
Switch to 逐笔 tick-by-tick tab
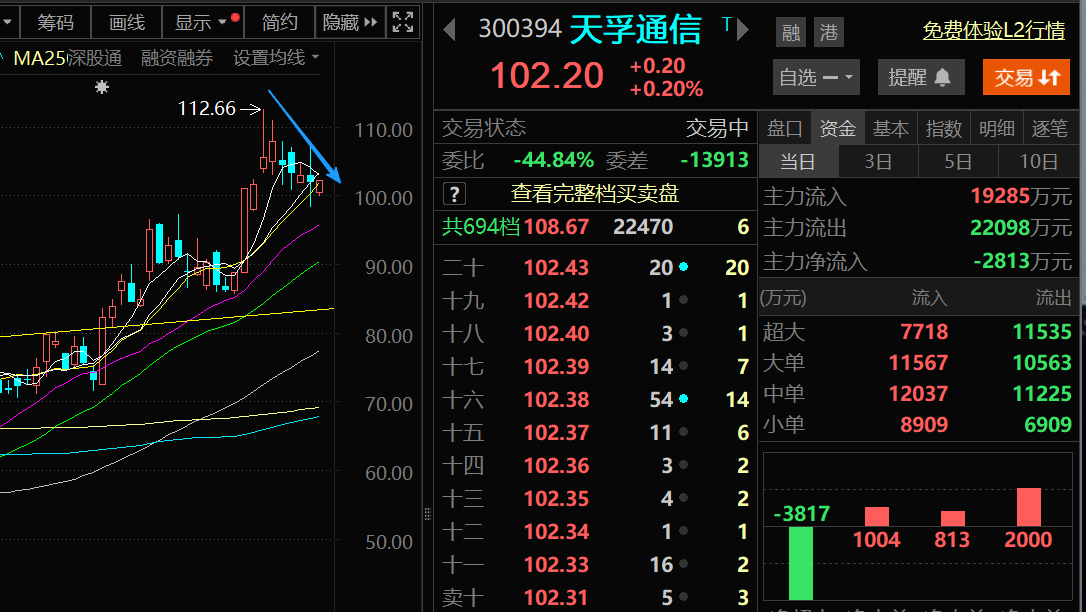(x=1049, y=128)
